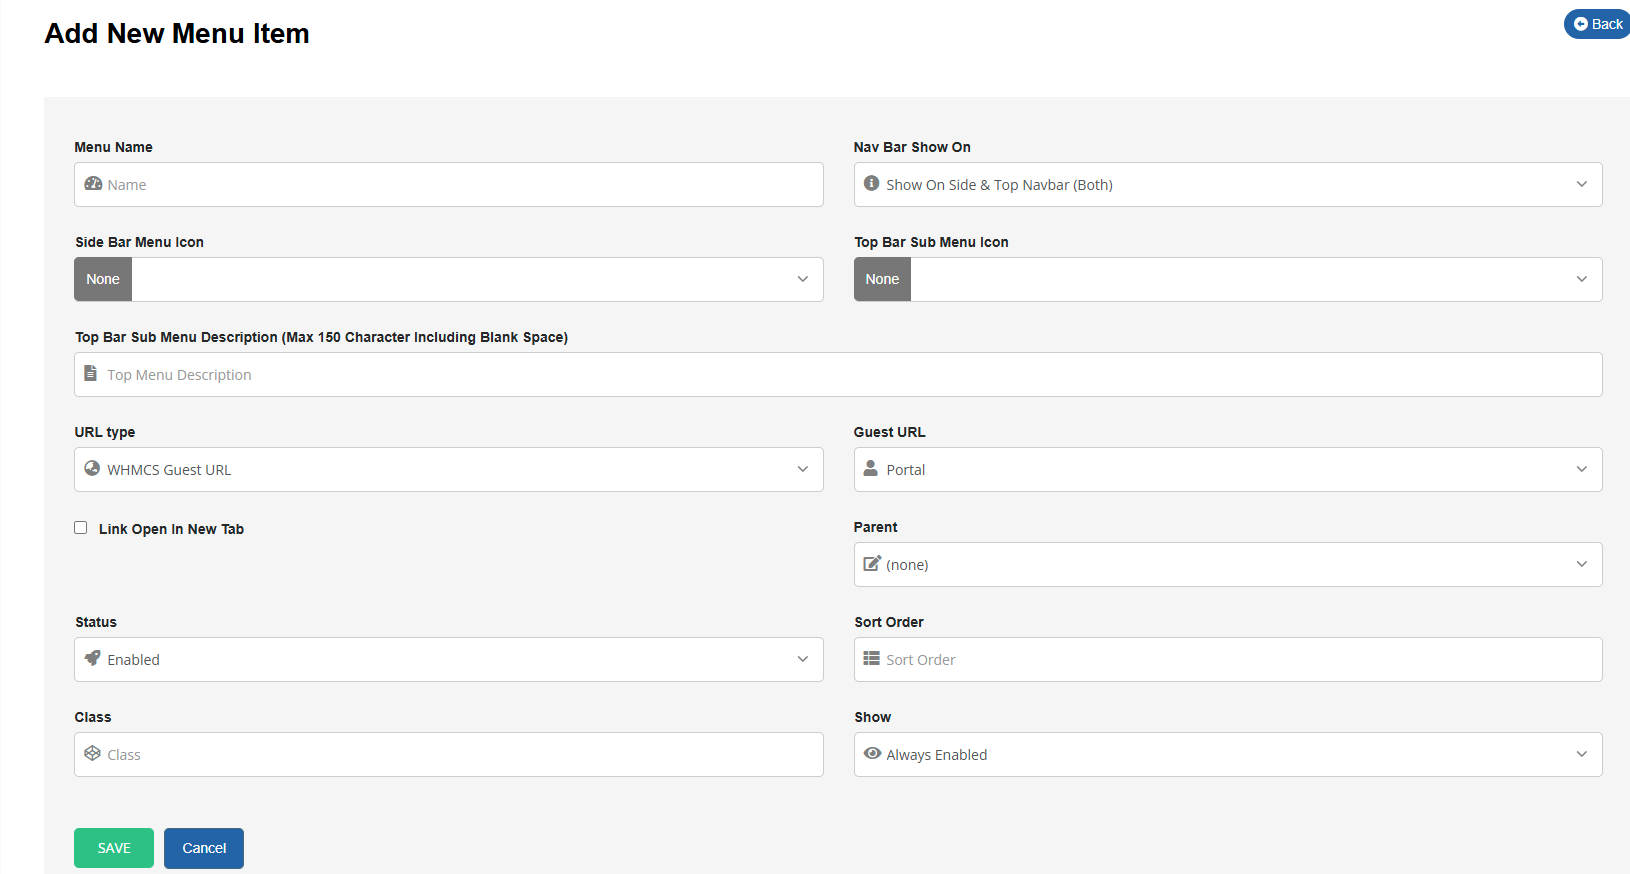Click the Cancel button
Image resolution: width=1630 pixels, height=874 pixels.
[204, 848]
